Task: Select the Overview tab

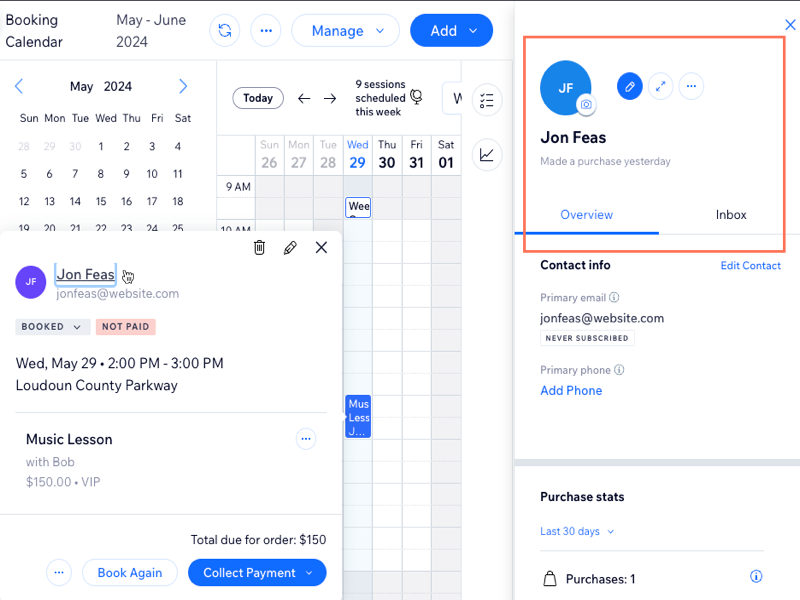Action: point(586,215)
